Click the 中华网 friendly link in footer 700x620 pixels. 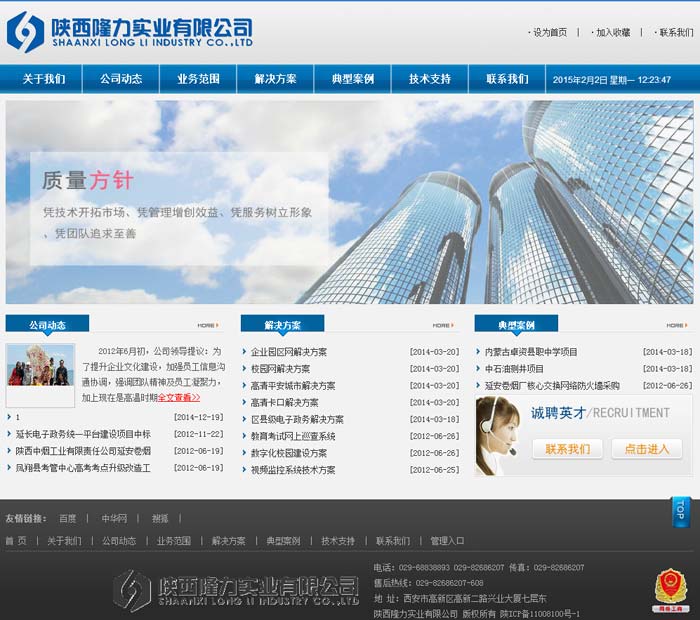point(114,518)
